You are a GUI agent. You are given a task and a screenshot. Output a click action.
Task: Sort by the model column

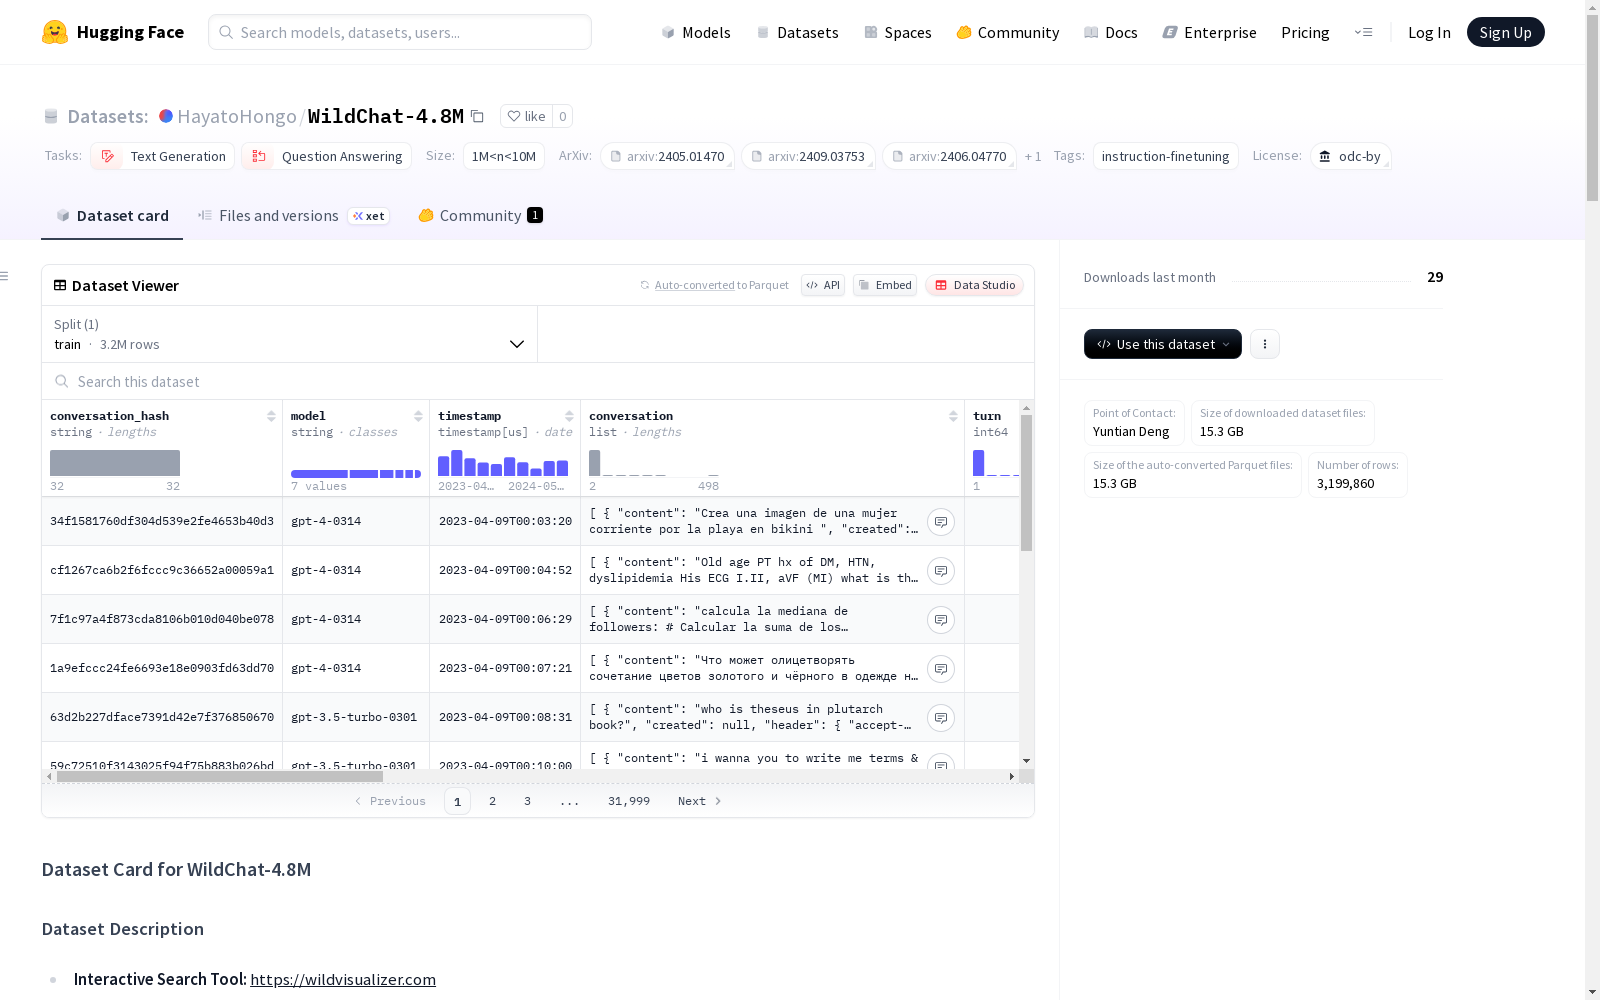pos(418,416)
